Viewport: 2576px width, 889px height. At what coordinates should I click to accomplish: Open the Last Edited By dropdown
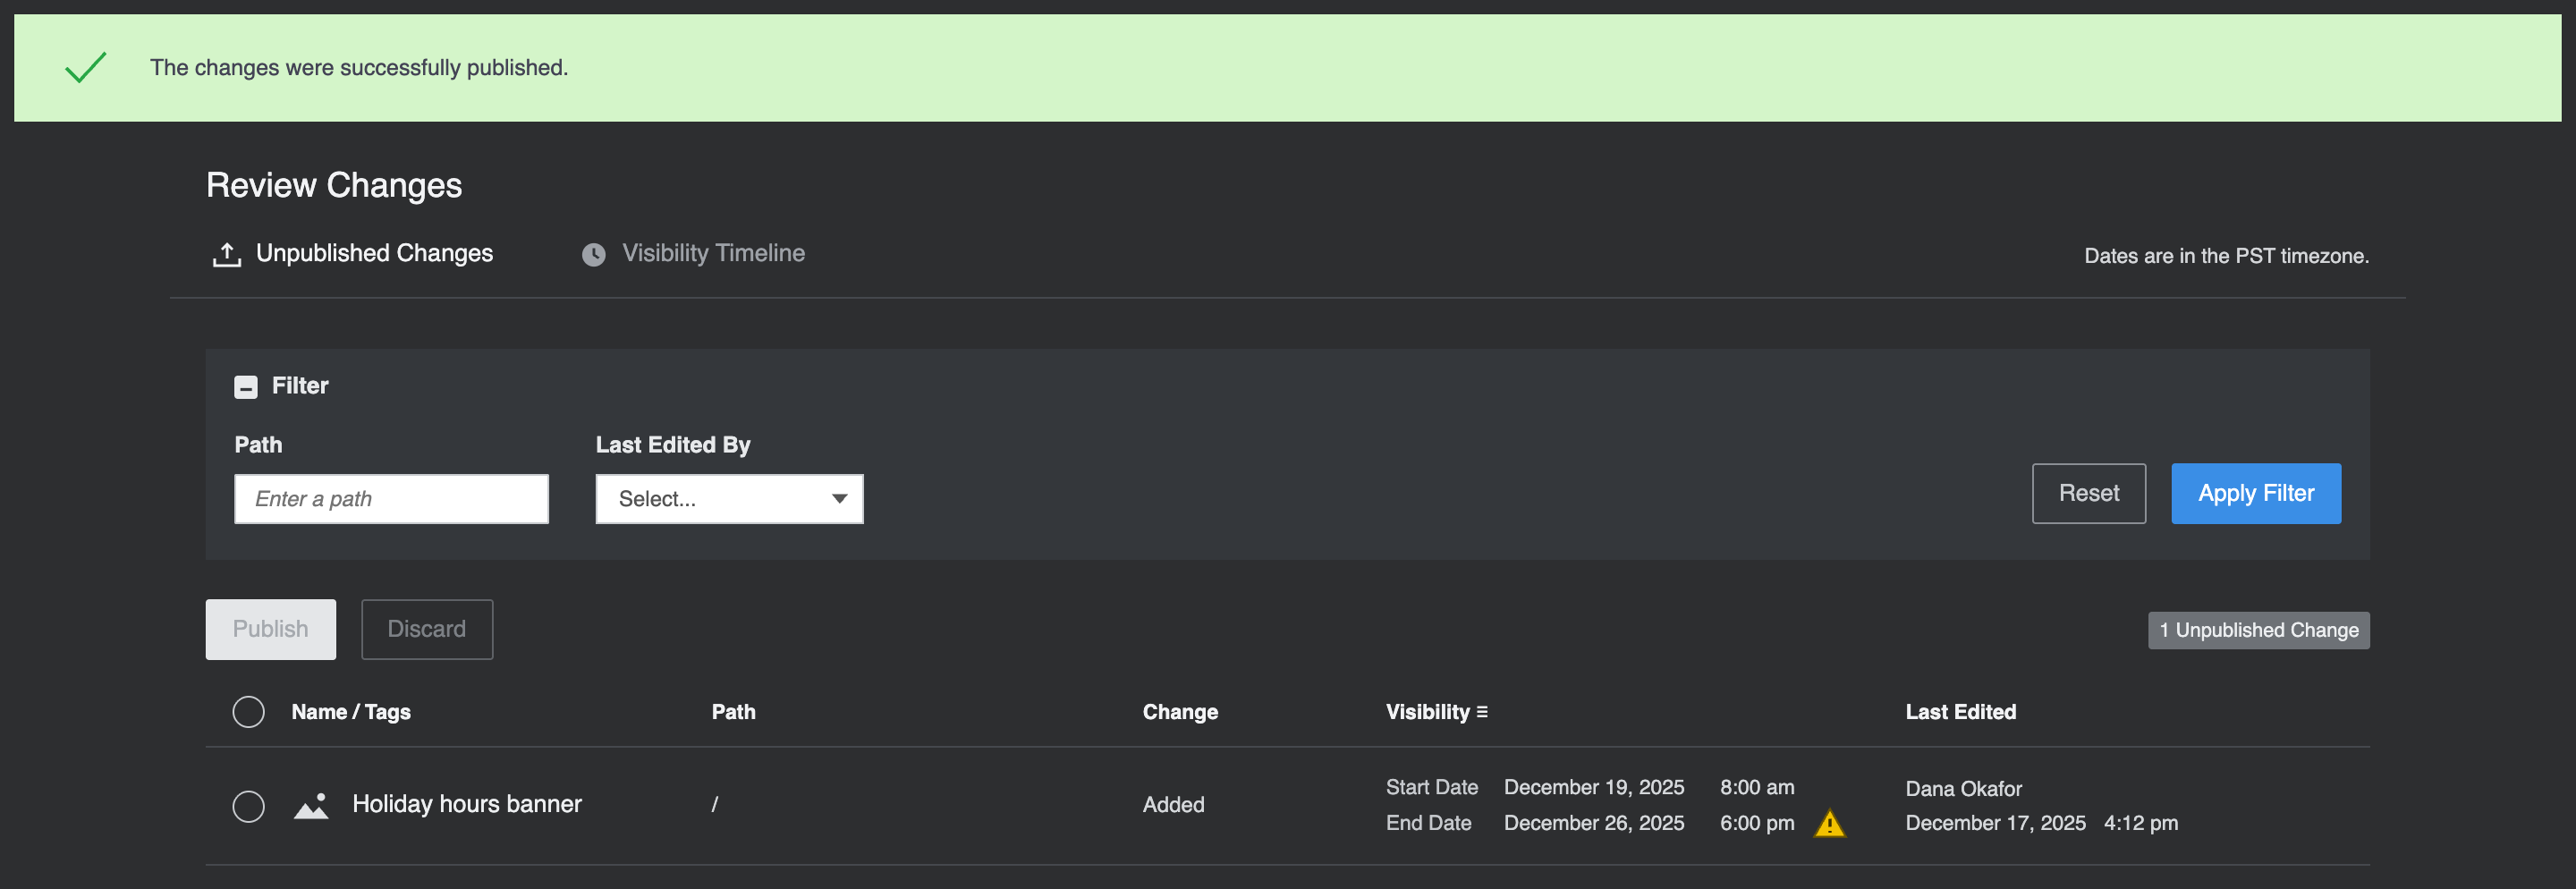tap(729, 499)
